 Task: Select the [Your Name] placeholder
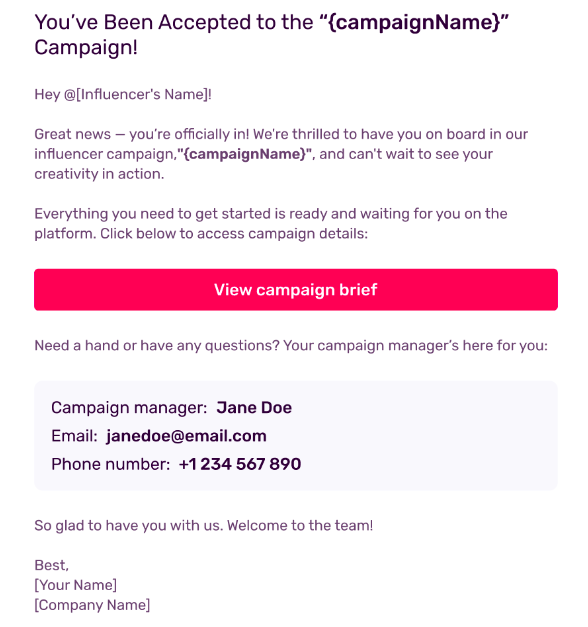coord(76,585)
